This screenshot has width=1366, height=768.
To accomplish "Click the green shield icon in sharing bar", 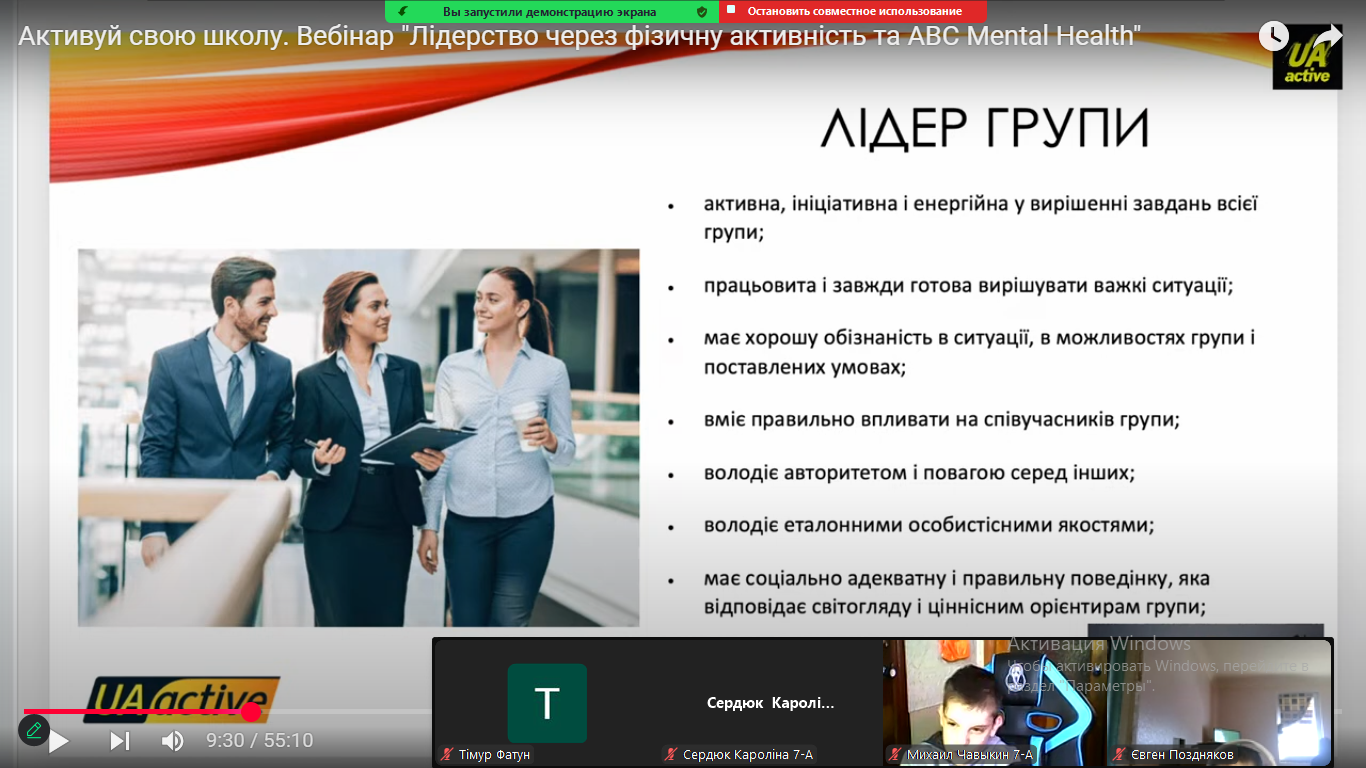I will click(x=702, y=11).
